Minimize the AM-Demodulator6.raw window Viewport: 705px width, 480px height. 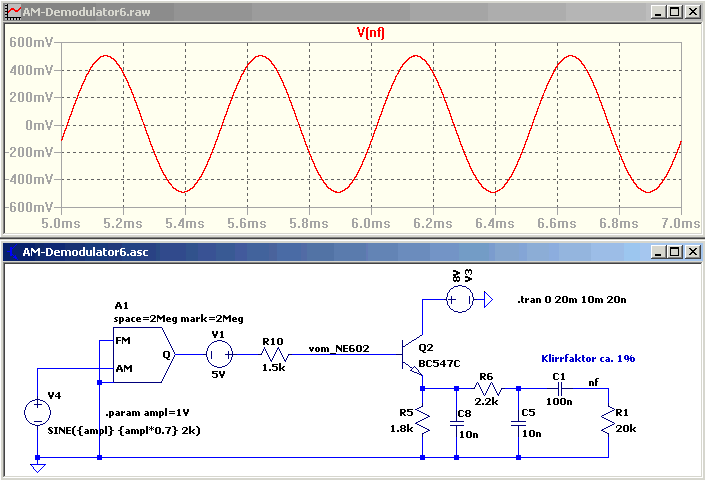click(658, 12)
